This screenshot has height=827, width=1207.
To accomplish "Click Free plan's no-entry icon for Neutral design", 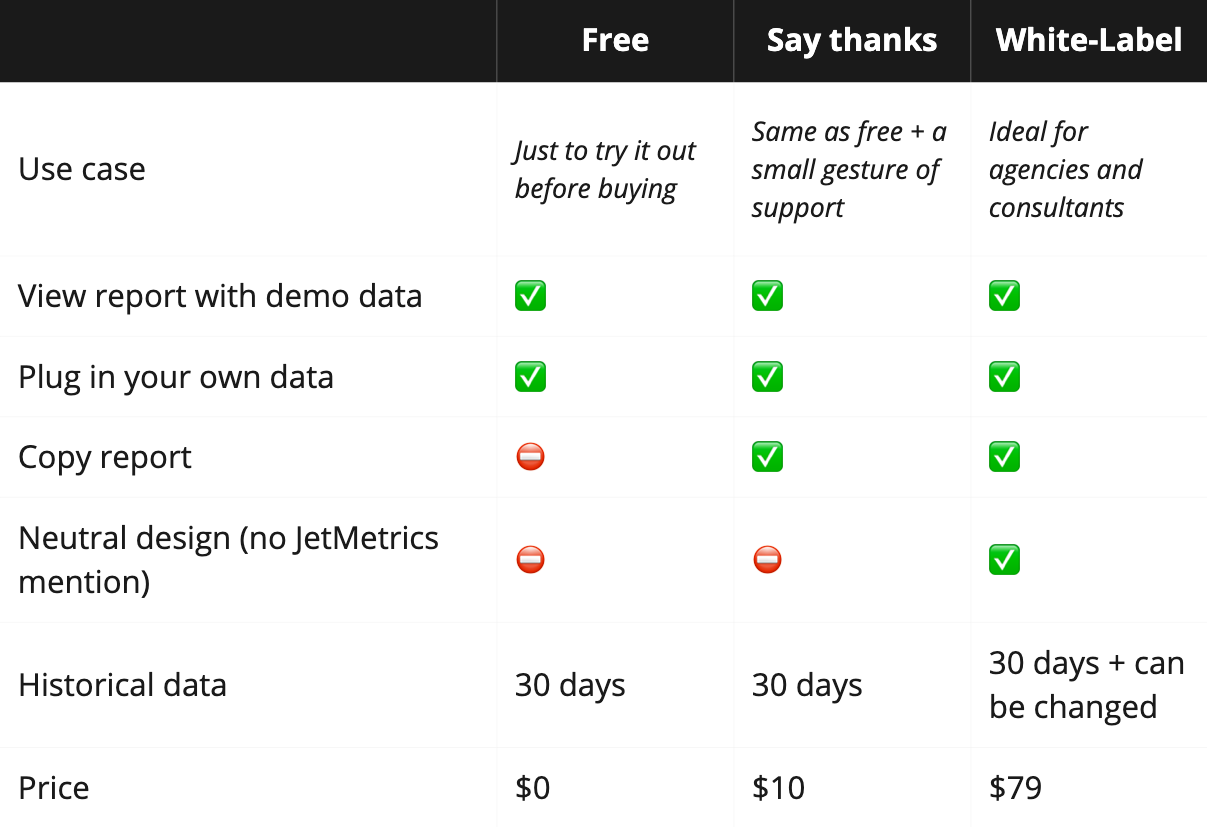I will 530,560.
